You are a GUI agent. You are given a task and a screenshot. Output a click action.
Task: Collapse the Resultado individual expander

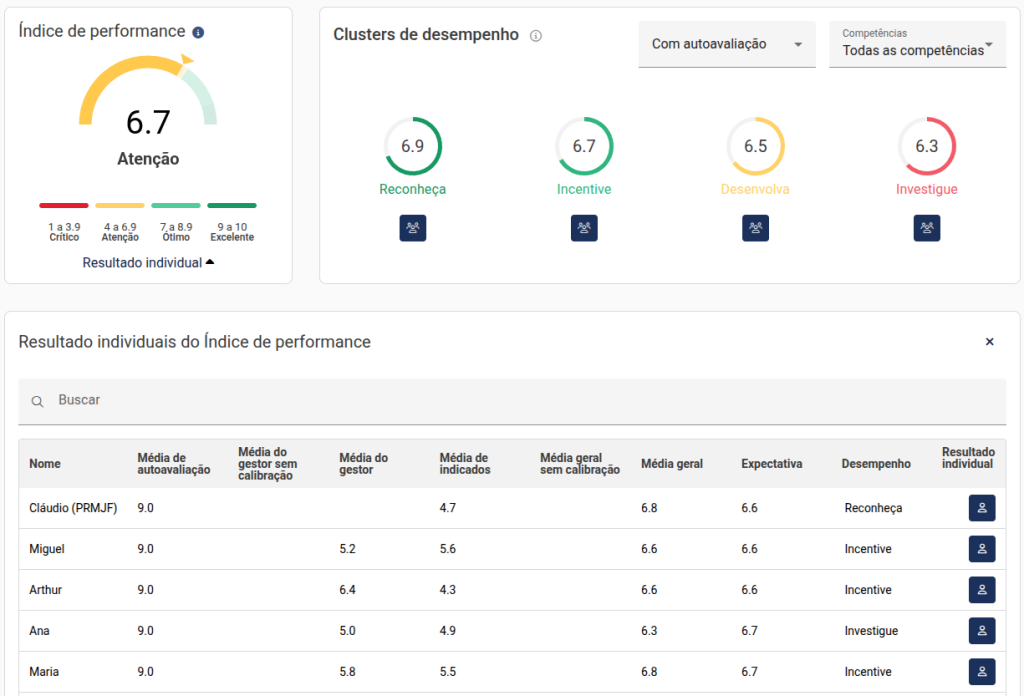point(148,262)
